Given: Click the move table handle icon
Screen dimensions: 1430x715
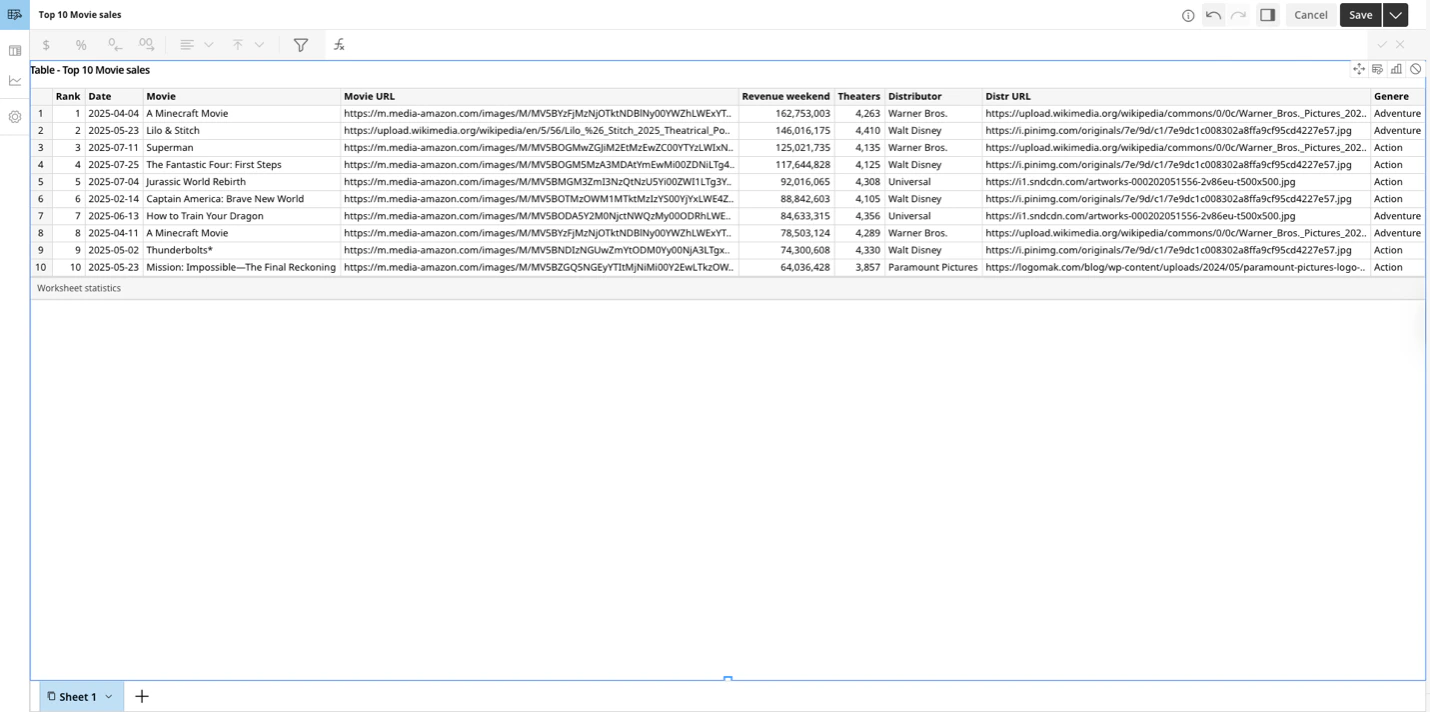Looking at the screenshot, I should click(1358, 69).
